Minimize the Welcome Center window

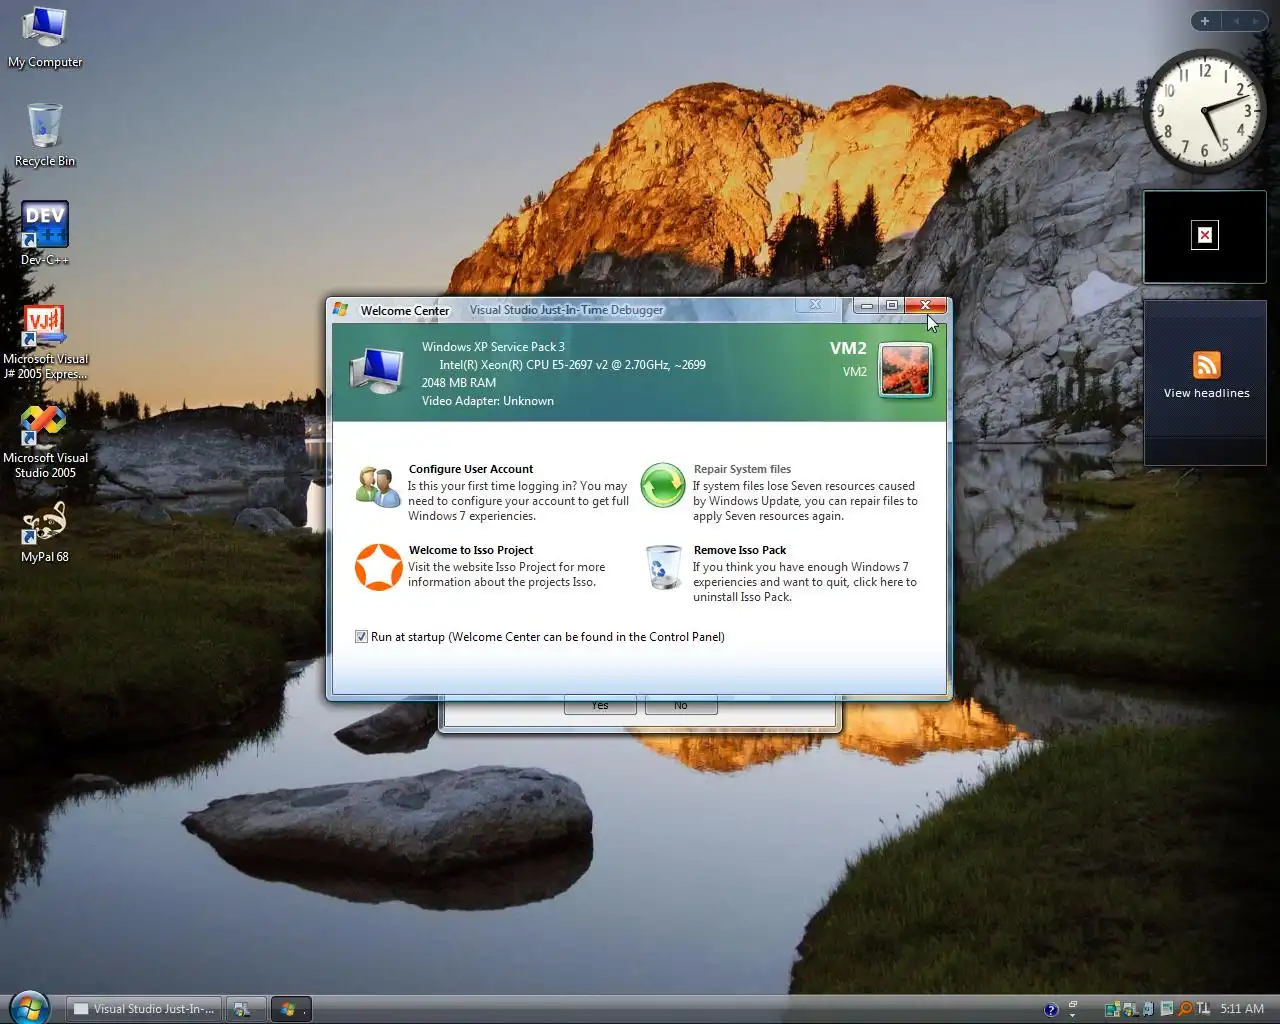[x=866, y=305]
